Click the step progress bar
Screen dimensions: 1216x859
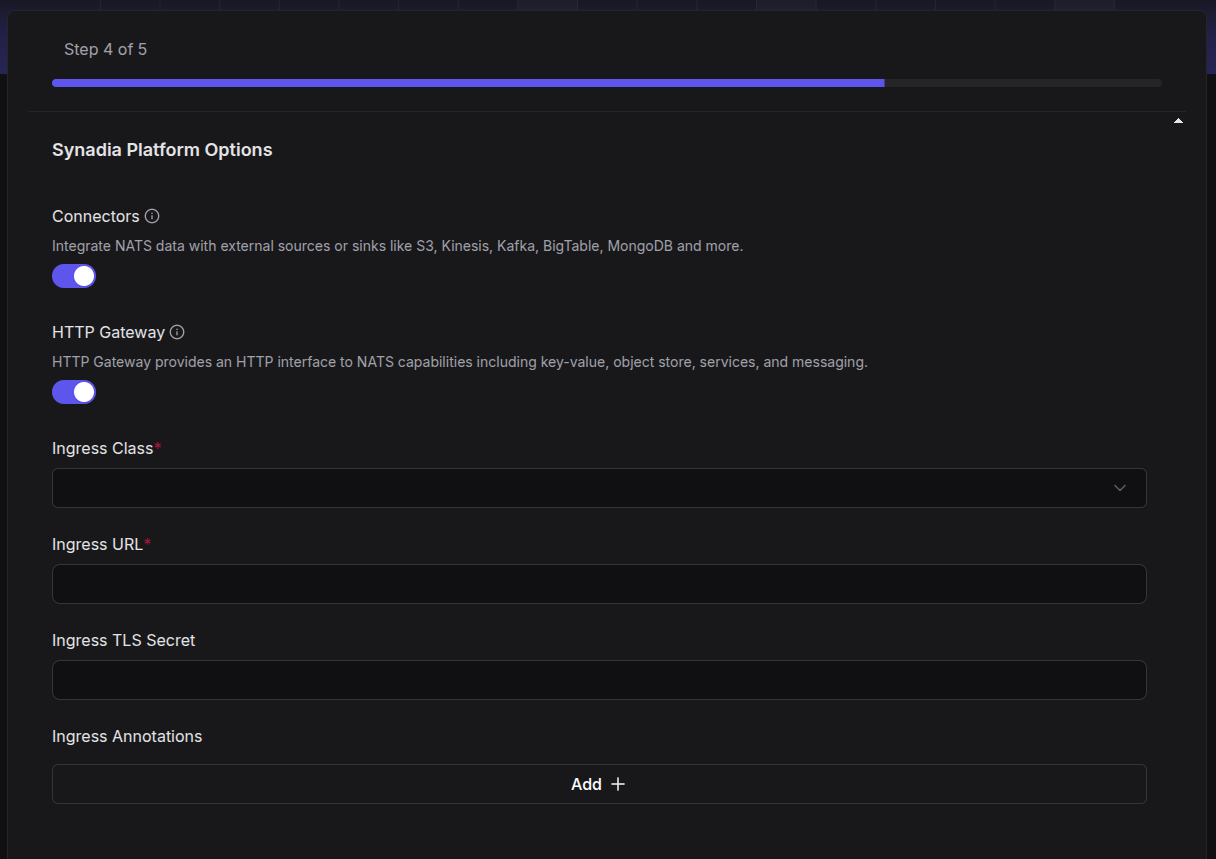607,83
